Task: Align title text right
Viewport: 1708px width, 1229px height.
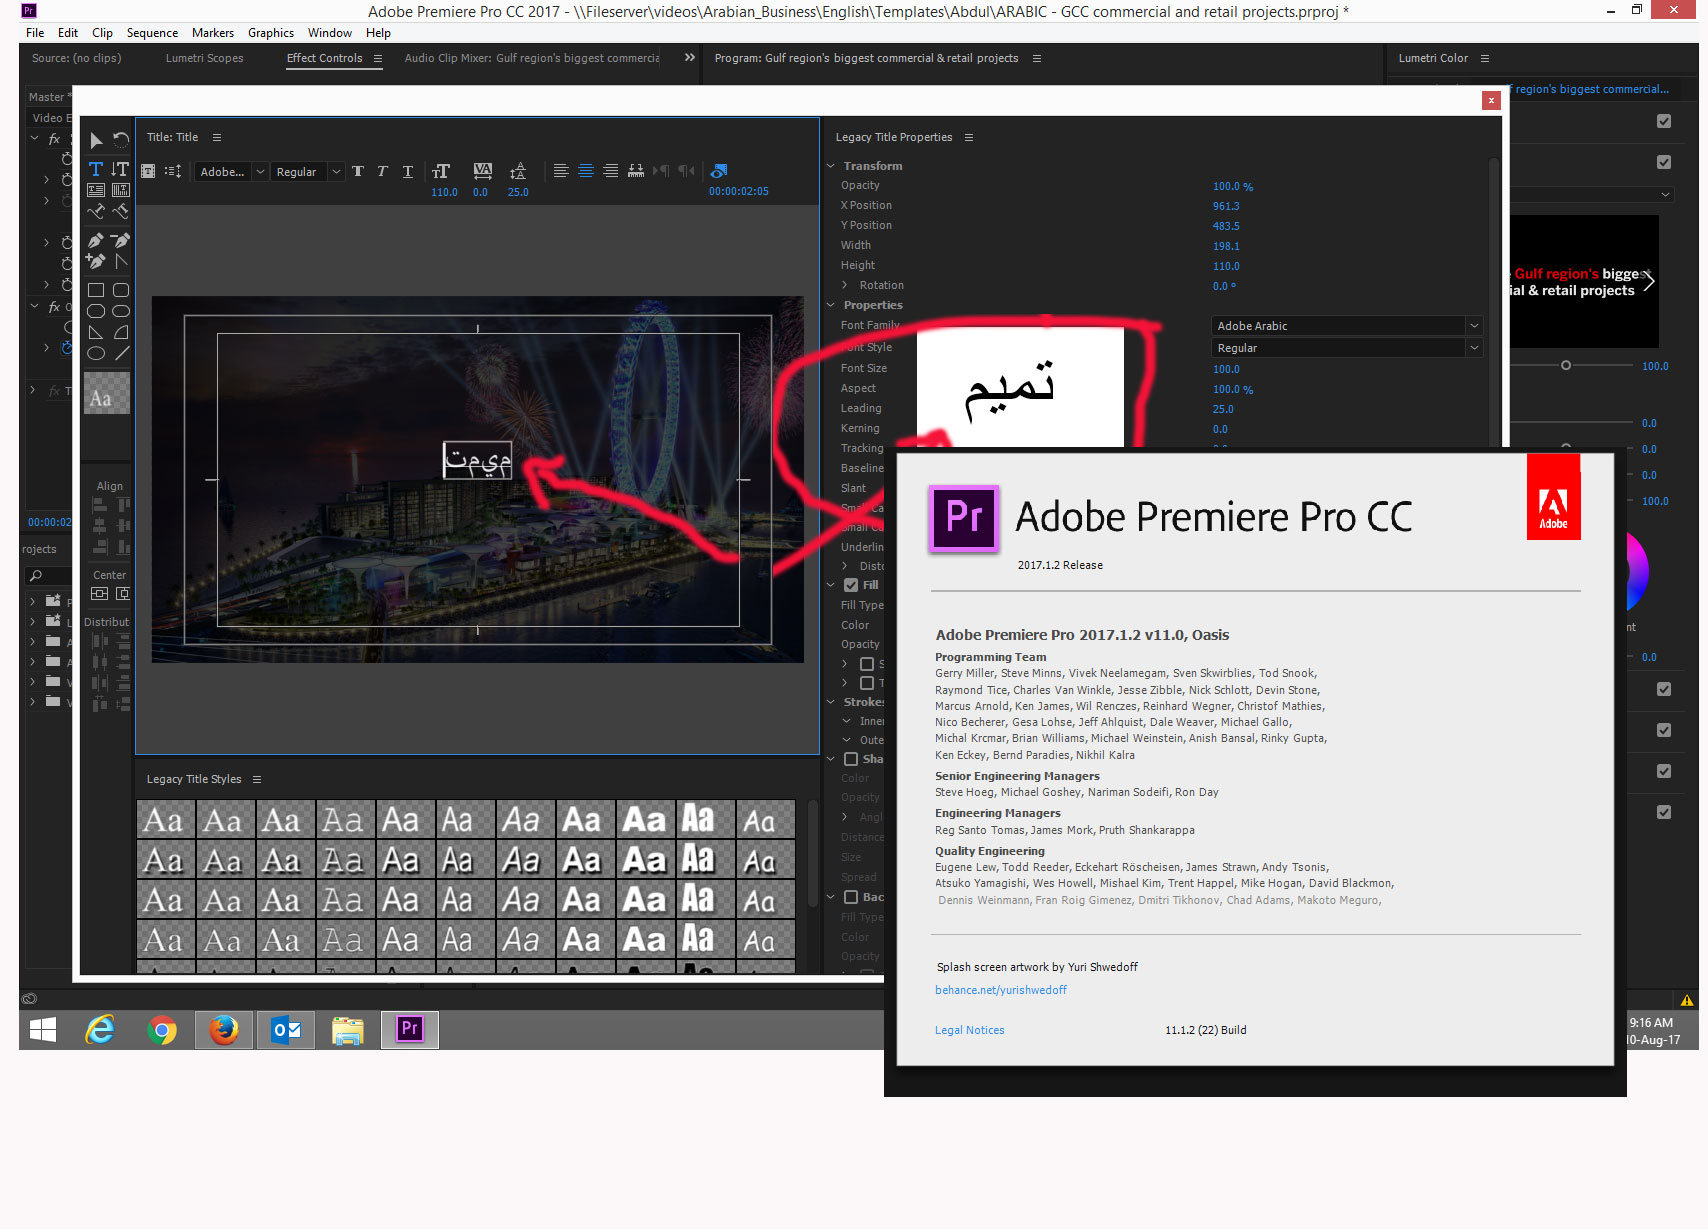Action: [610, 171]
